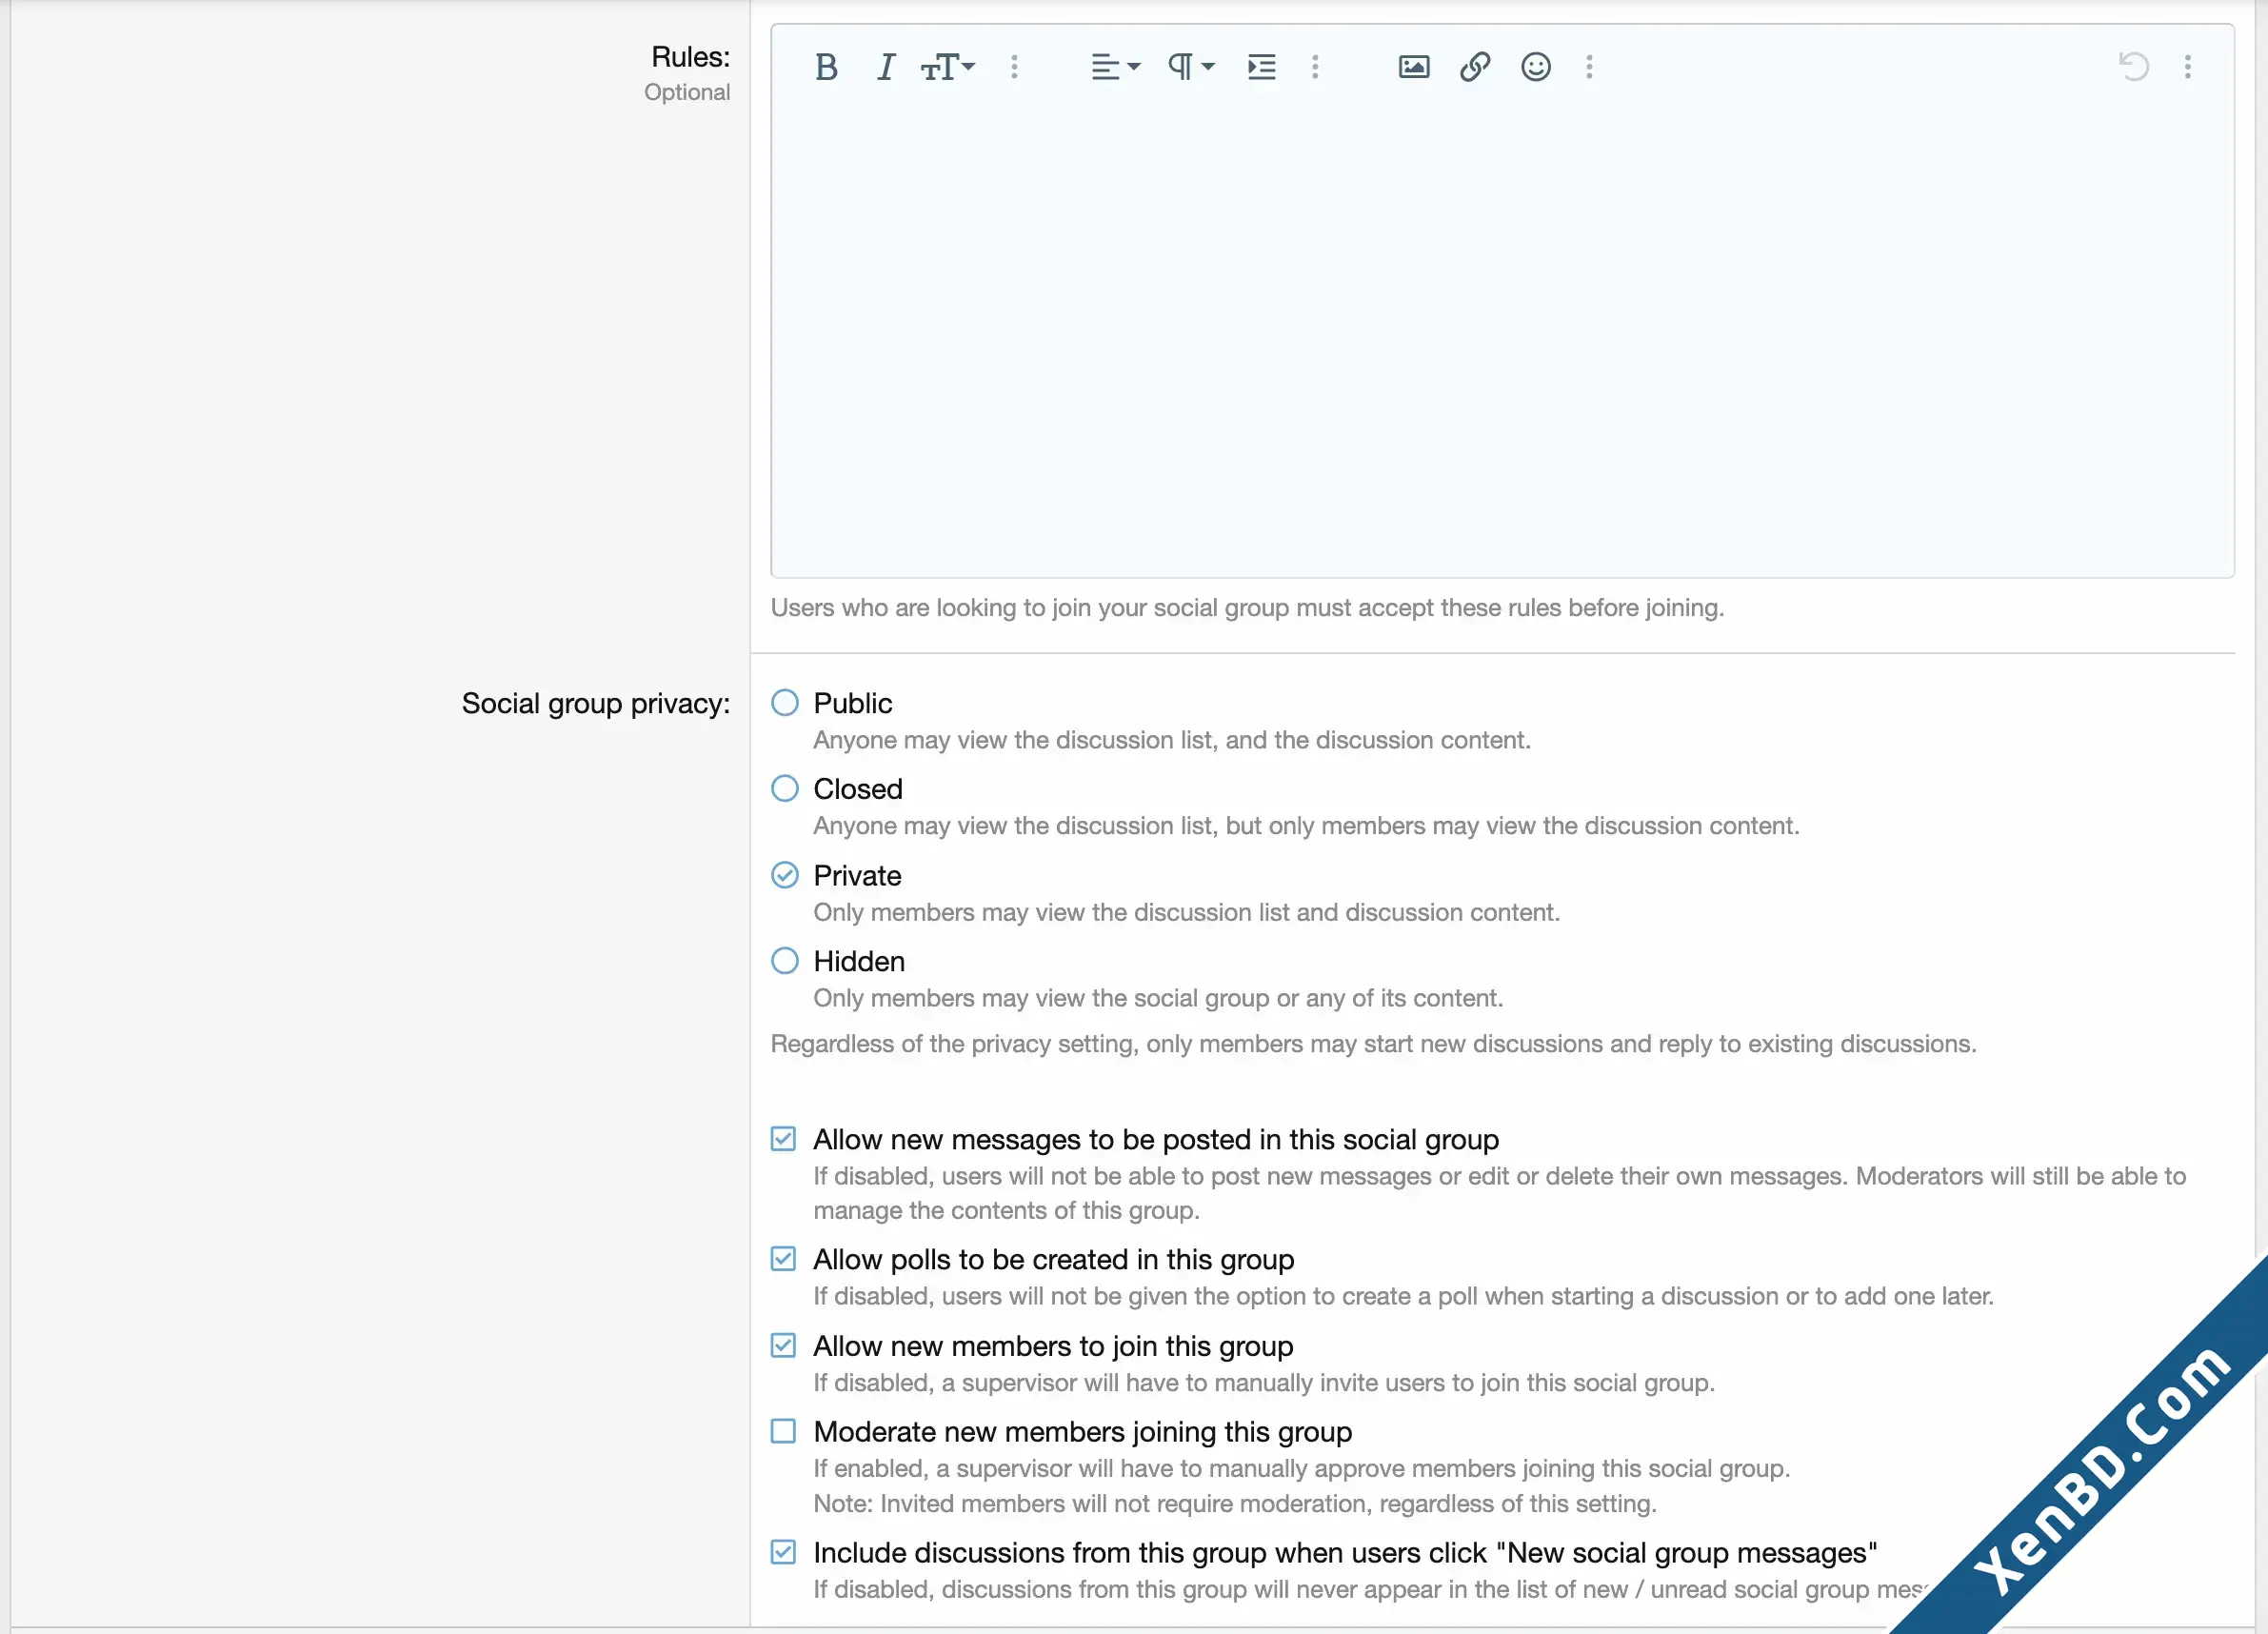This screenshot has height=1634, width=2268.
Task: Insert an image into Rules
Action: point(1414,67)
